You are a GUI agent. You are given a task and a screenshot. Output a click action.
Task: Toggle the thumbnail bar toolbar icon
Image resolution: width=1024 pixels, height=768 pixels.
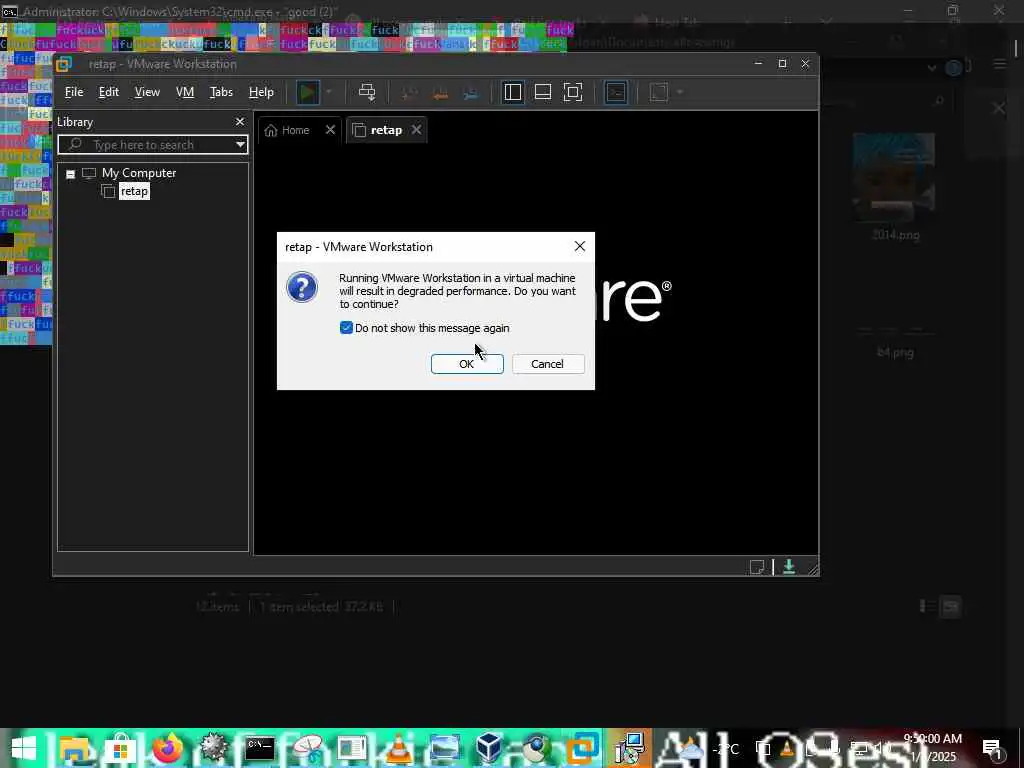pyautogui.click(x=543, y=92)
